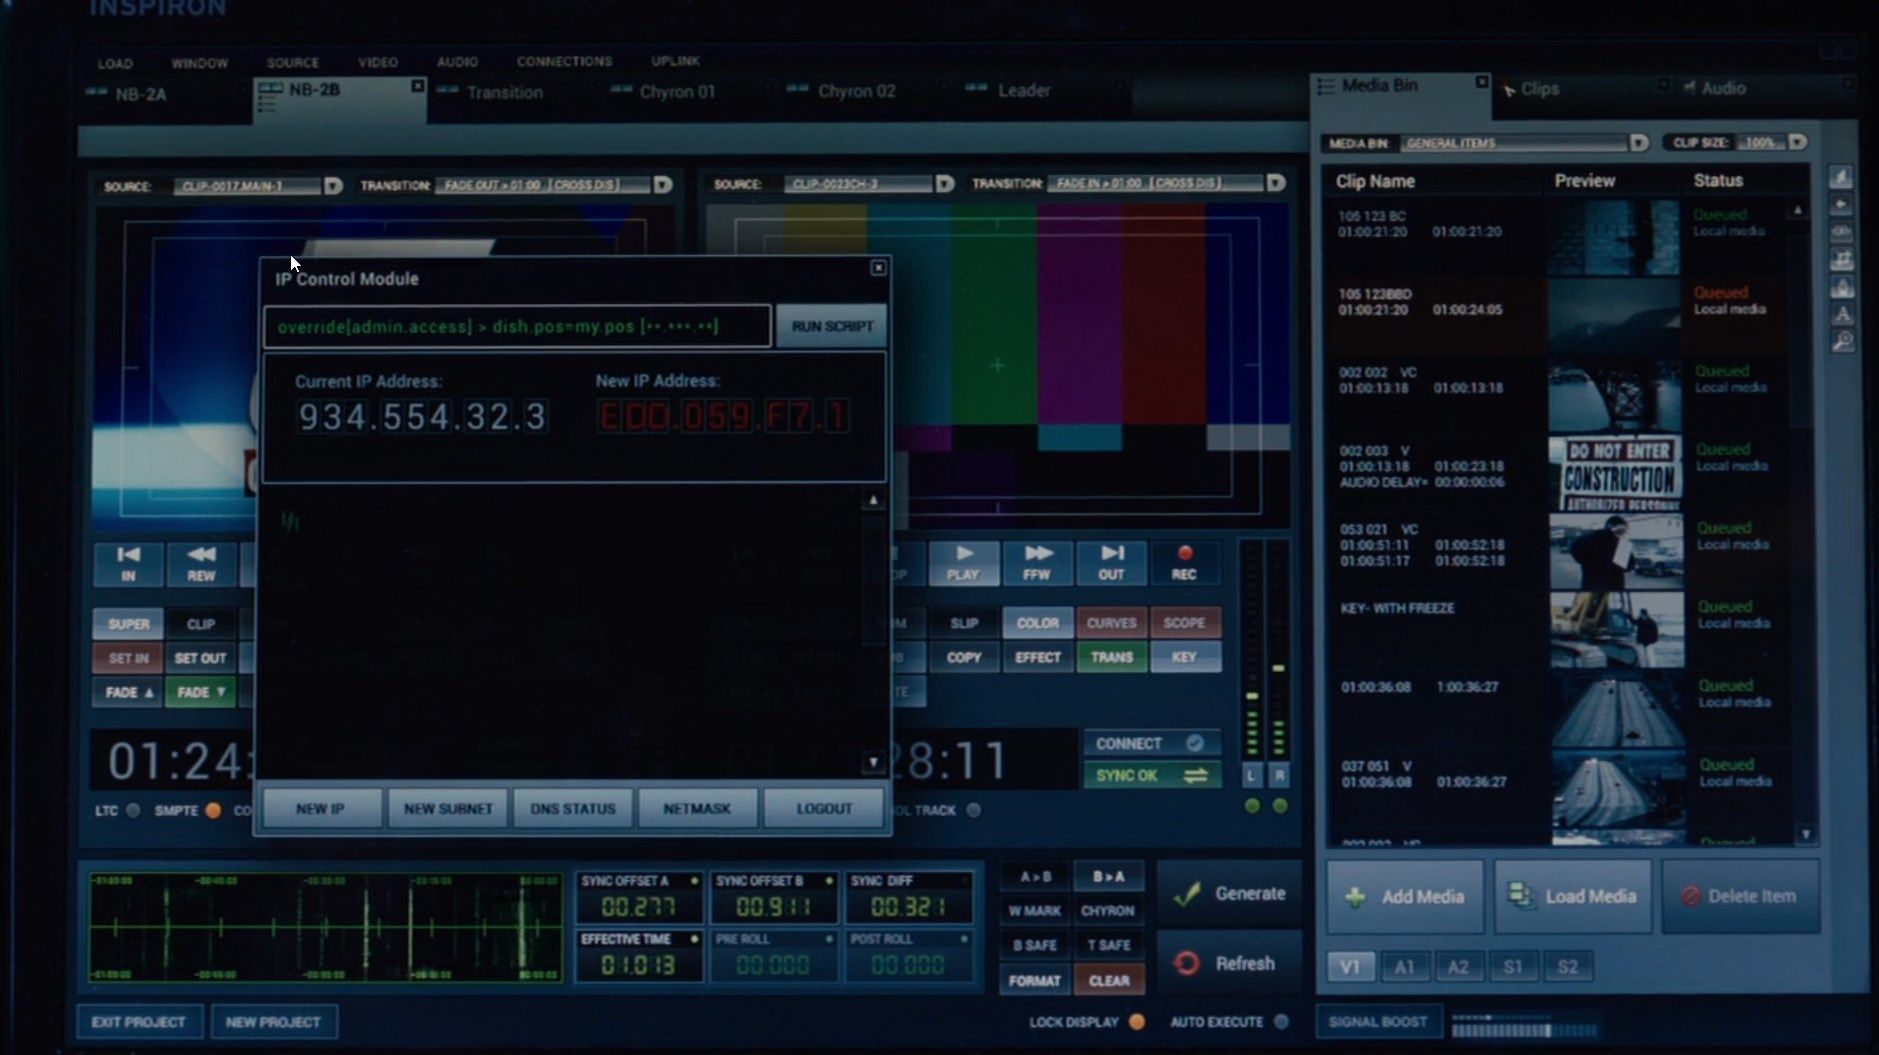Select the text tool A icon in the Media Bin sidebar
Screen dimensions: 1879x1055
pyautogui.click(x=1842, y=314)
